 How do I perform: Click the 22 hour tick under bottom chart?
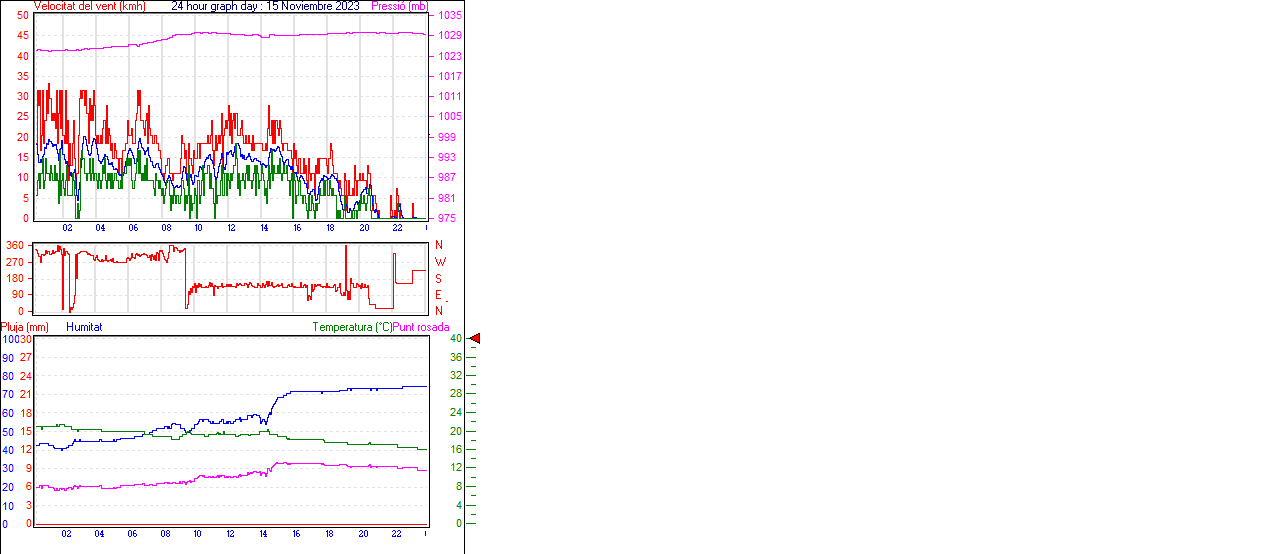point(397,534)
